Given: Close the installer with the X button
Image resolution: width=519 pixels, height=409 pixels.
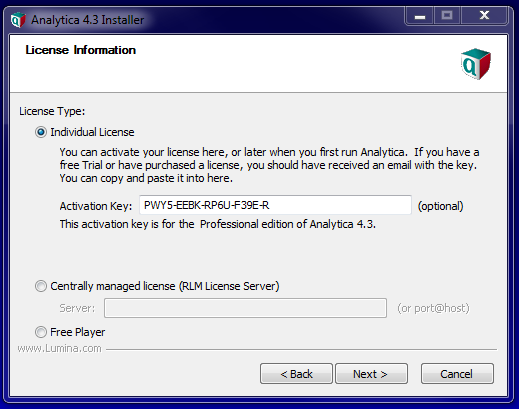Looking at the screenshot, I should pyautogui.click(x=484, y=16).
